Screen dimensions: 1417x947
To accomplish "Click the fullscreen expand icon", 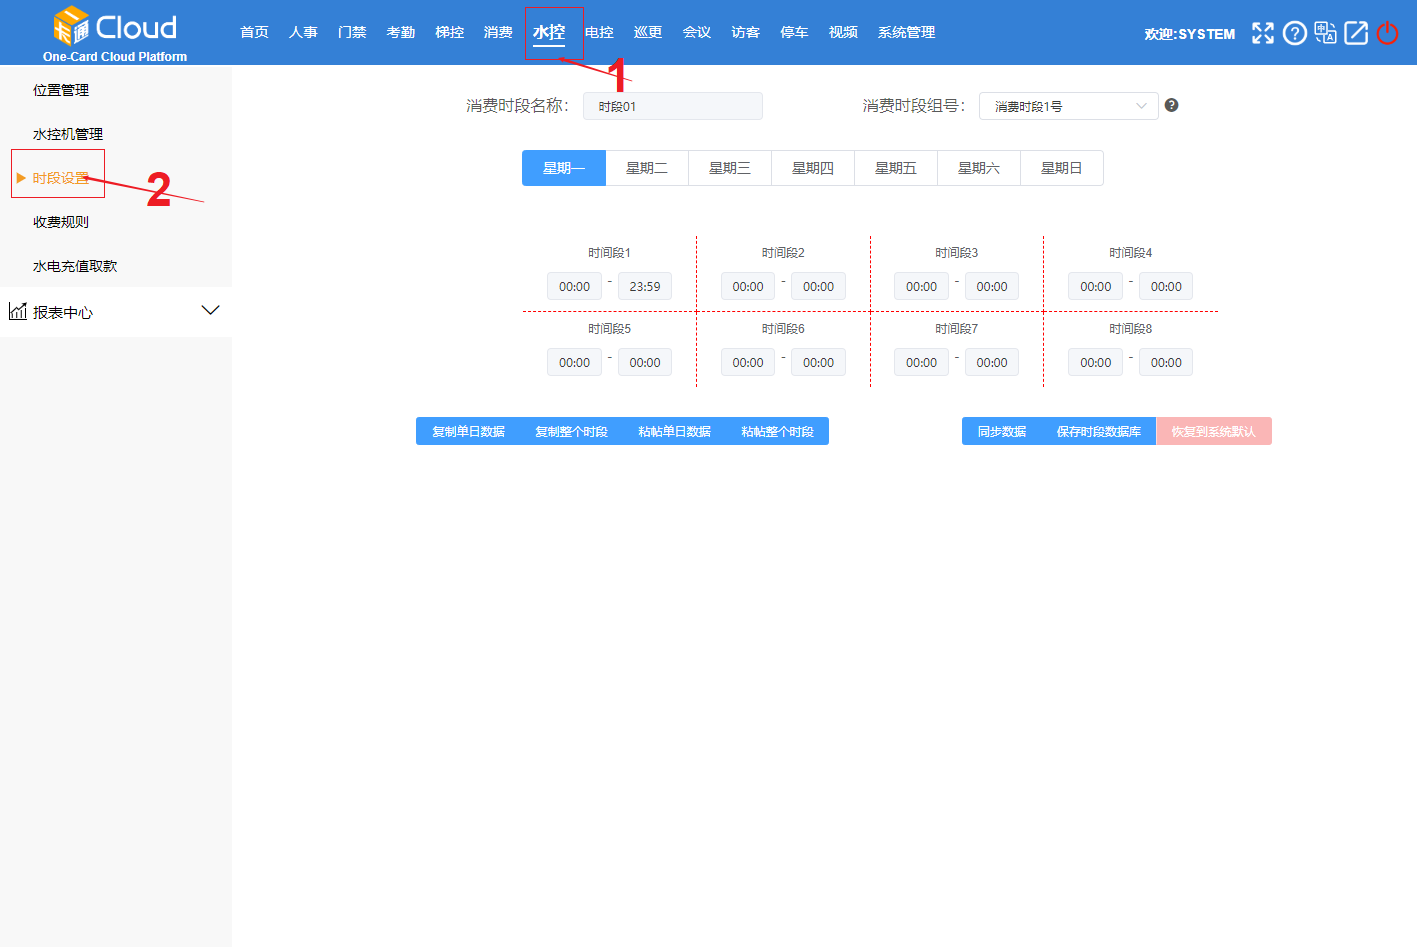I will (1263, 33).
